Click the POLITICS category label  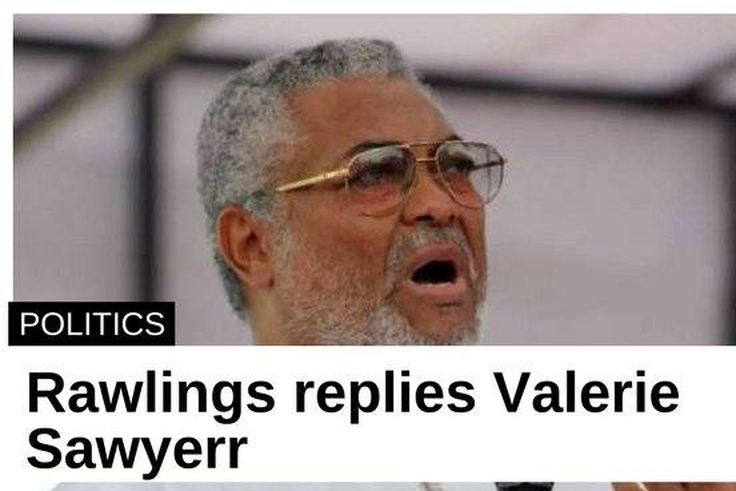(x=92, y=324)
